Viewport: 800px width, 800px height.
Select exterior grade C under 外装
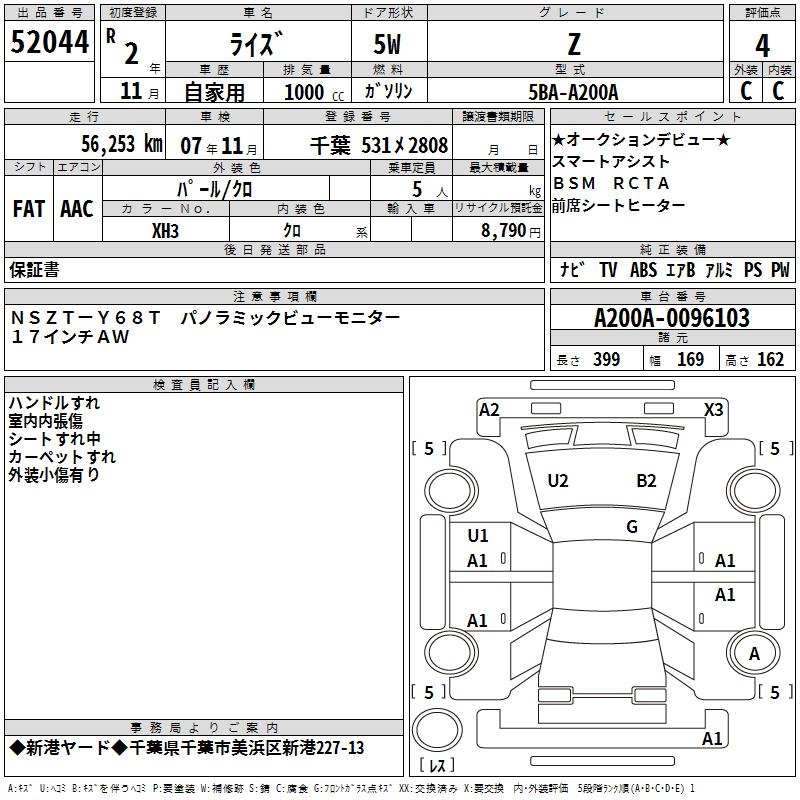[x=746, y=91]
